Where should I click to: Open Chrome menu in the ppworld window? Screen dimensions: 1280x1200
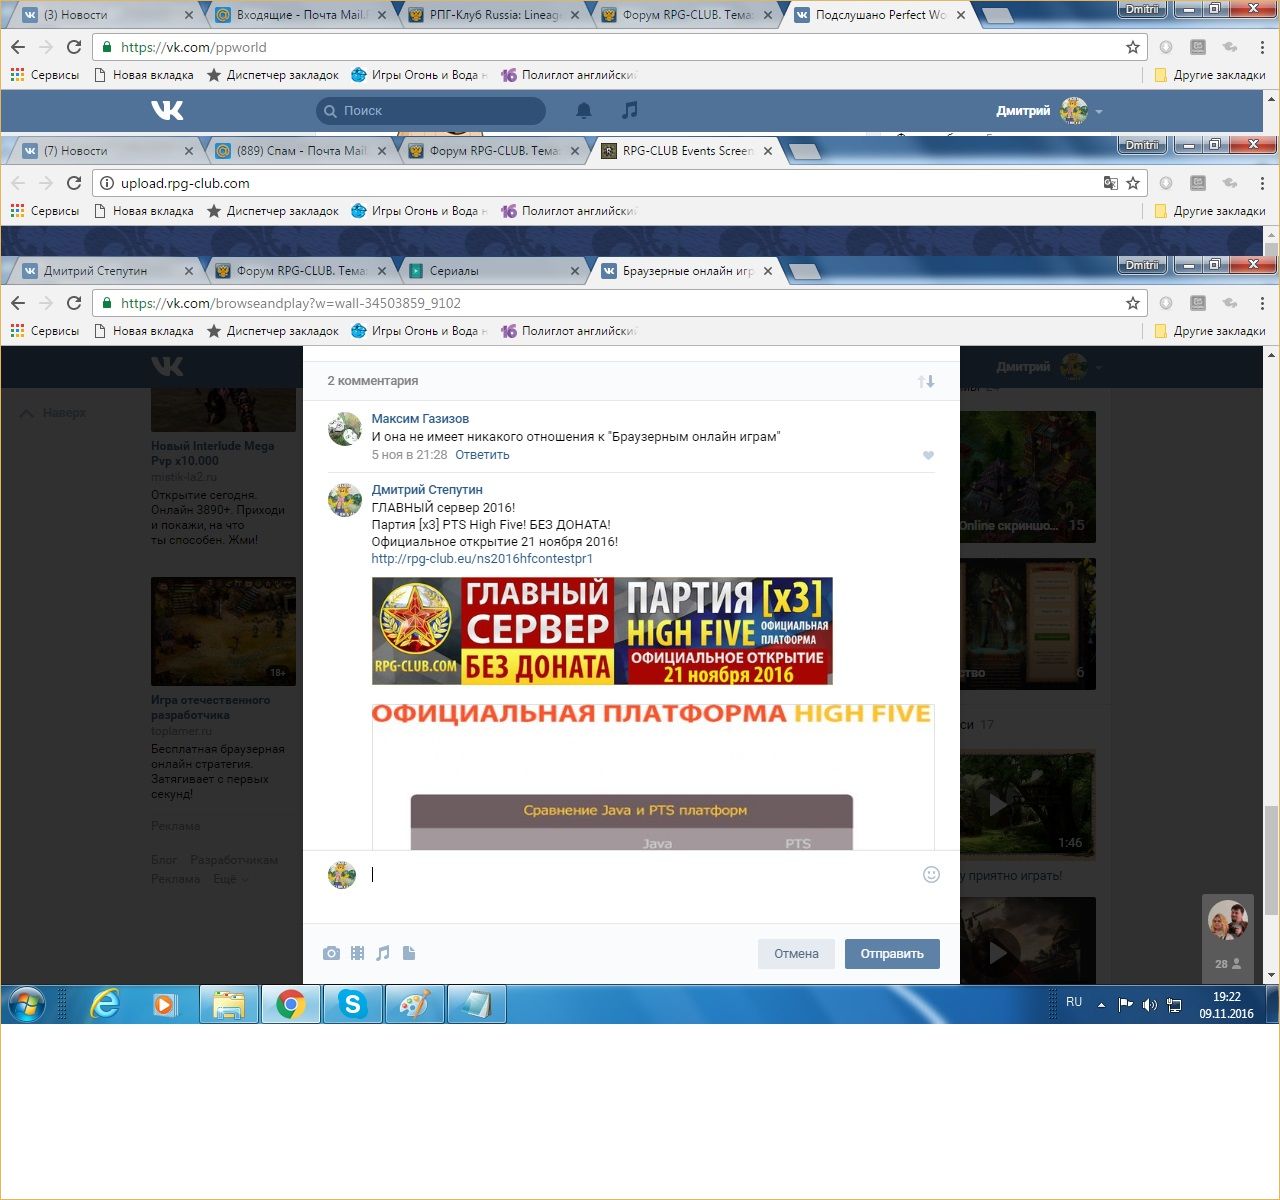[1262, 47]
